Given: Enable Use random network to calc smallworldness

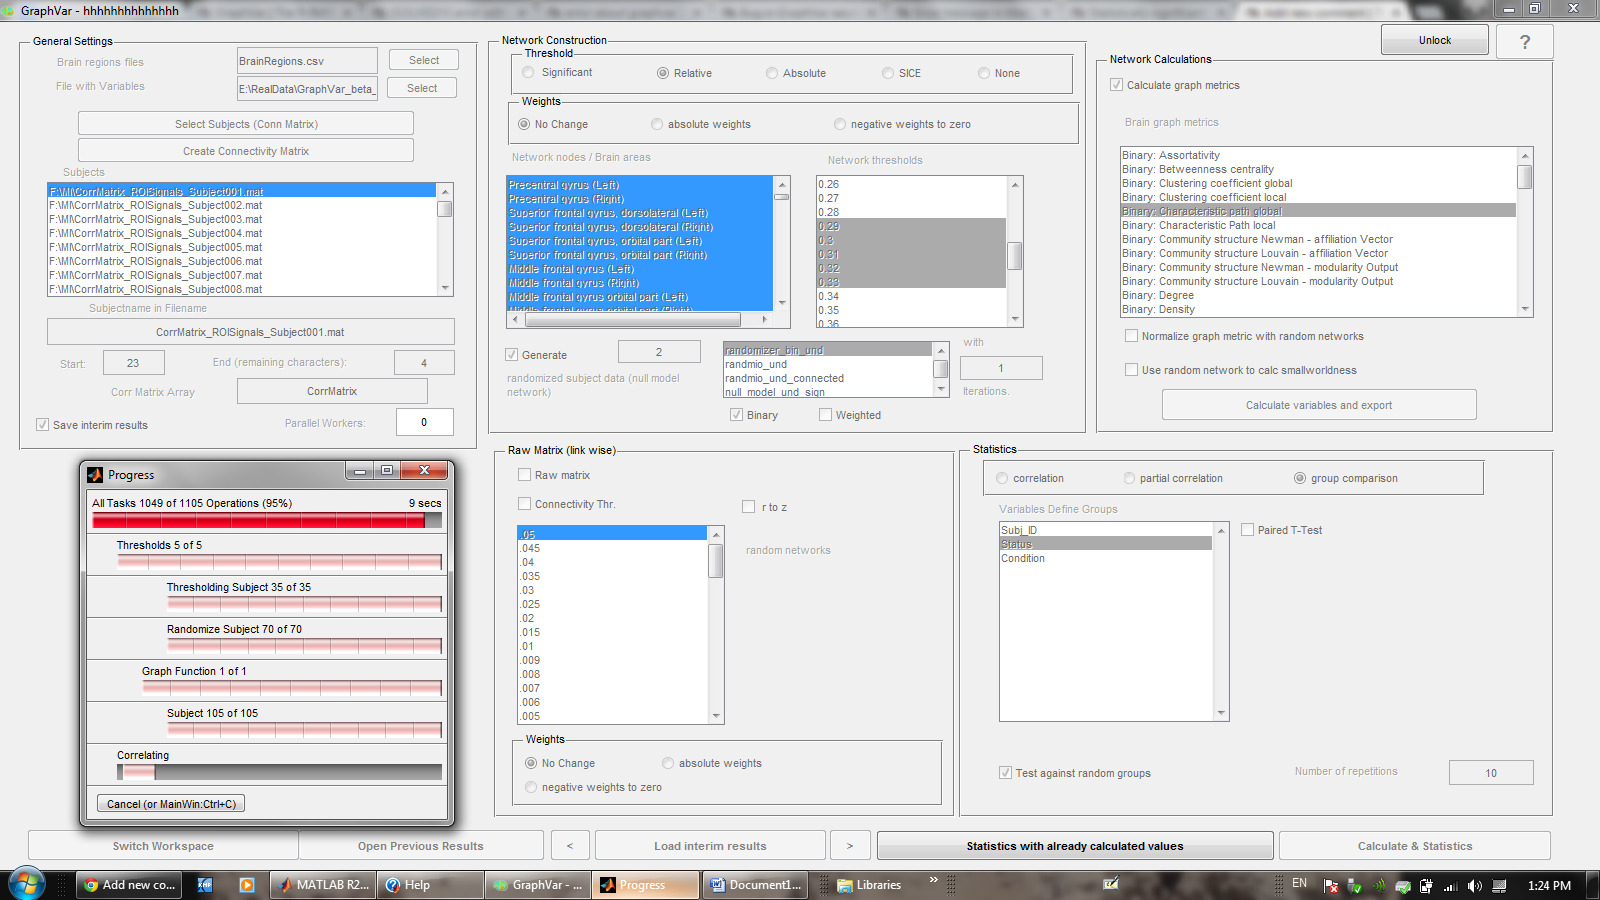Looking at the screenshot, I should pos(1131,370).
